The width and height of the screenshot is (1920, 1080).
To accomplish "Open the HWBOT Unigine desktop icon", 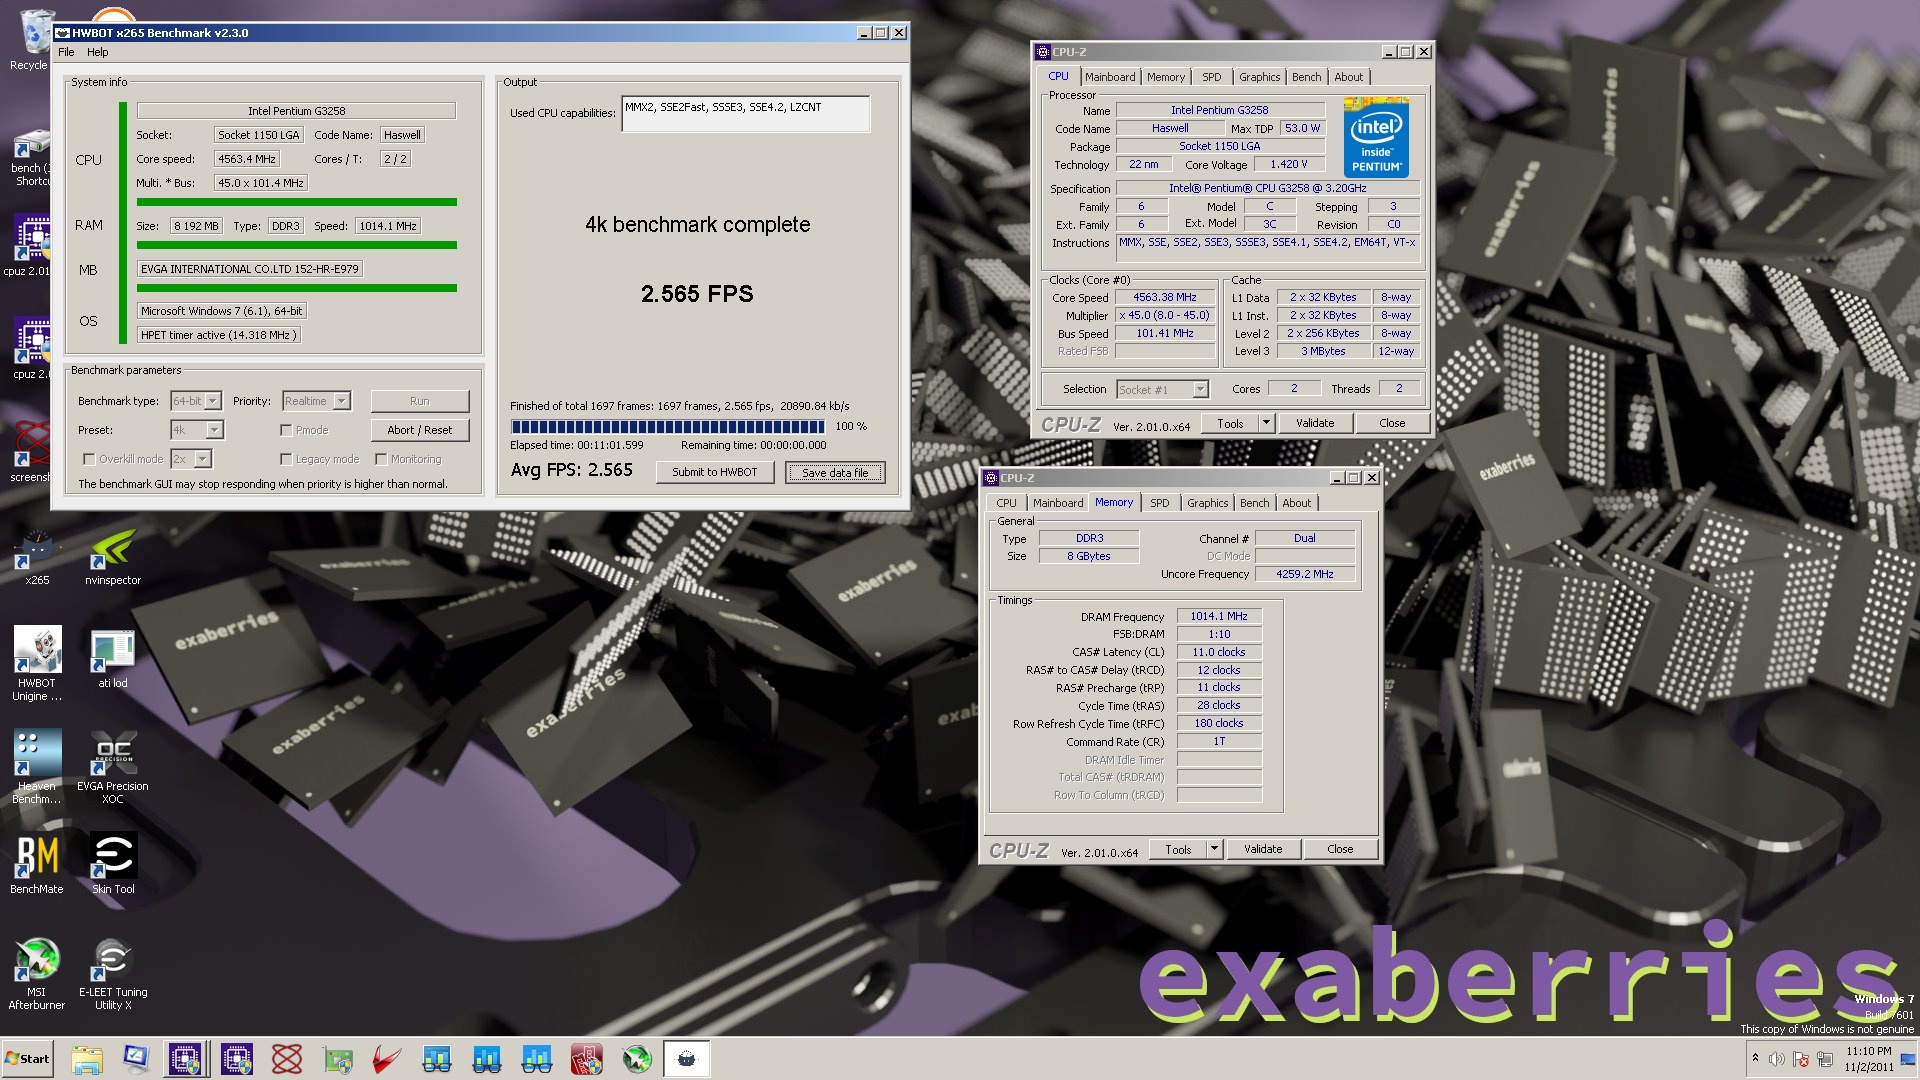I will tap(37, 663).
